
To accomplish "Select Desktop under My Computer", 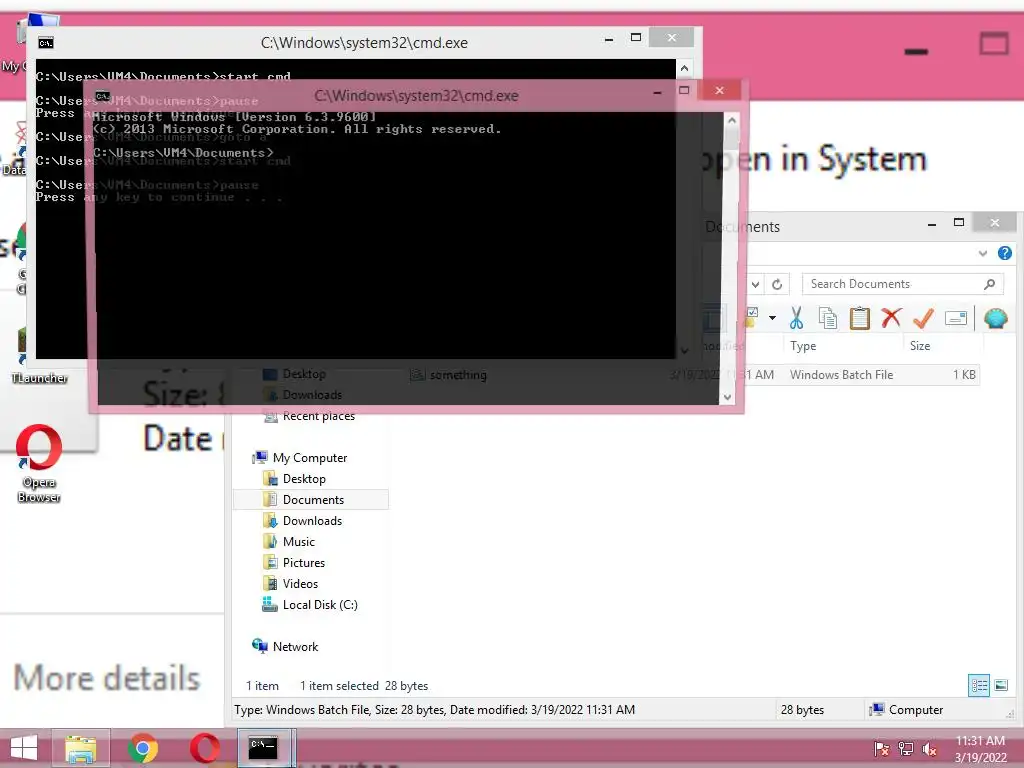I will 304,479.
